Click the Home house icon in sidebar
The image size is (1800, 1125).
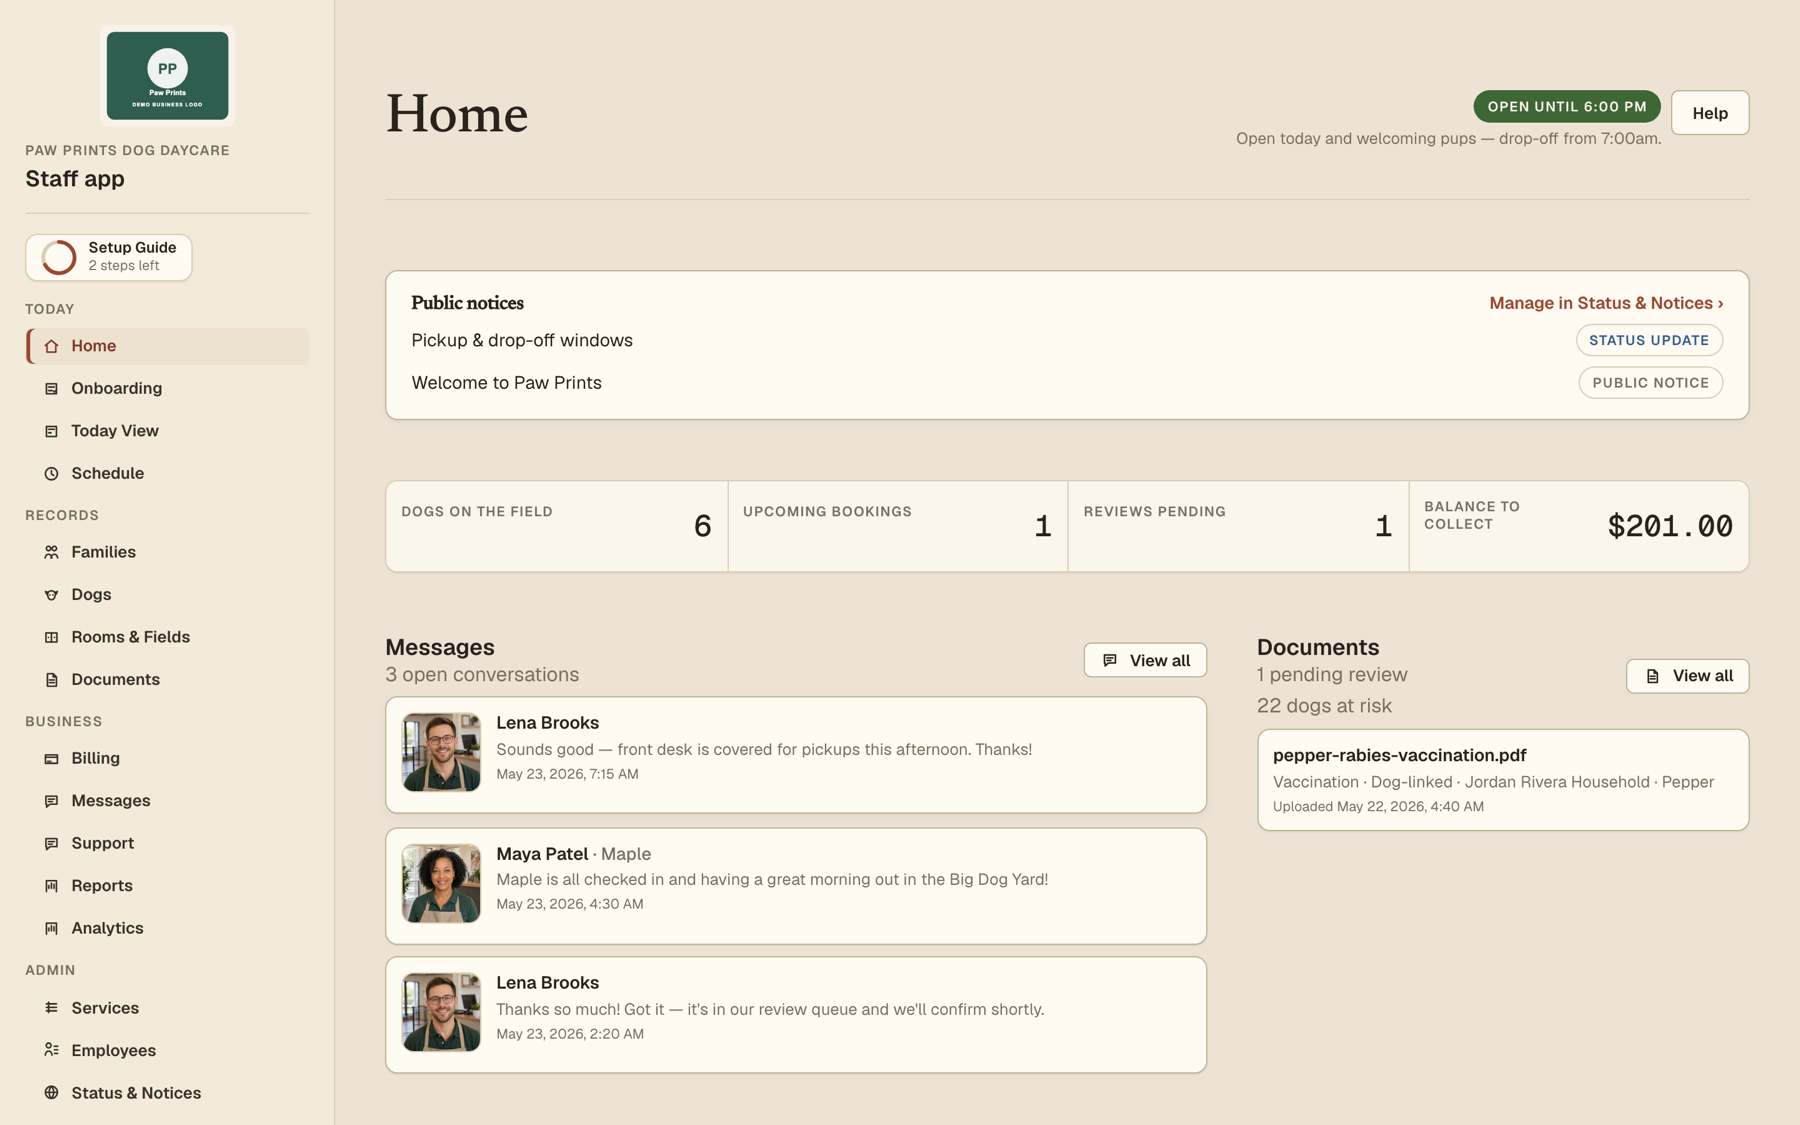point(51,346)
